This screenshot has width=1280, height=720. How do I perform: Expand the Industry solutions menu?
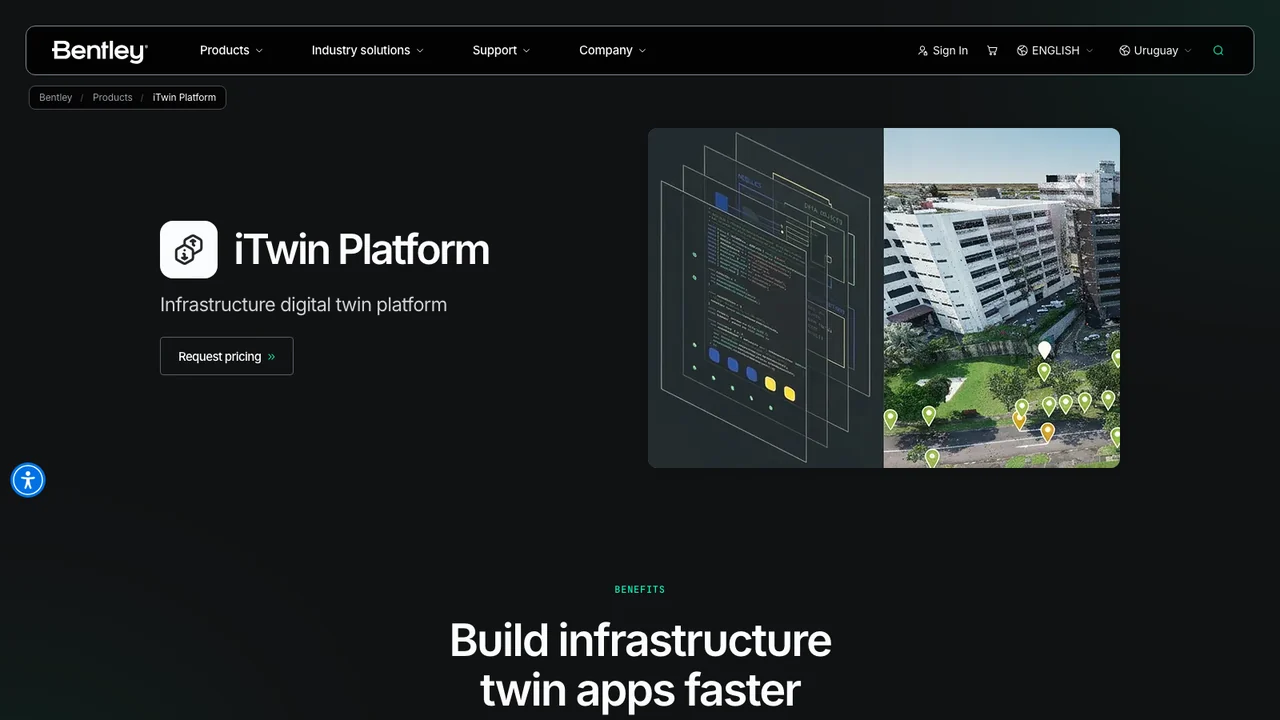(x=367, y=50)
